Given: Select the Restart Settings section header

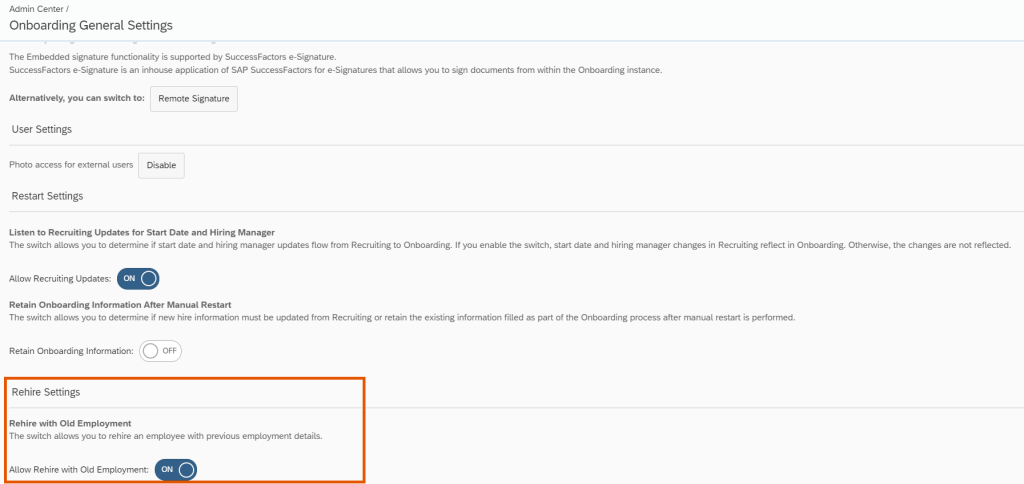Looking at the screenshot, I should coord(47,196).
